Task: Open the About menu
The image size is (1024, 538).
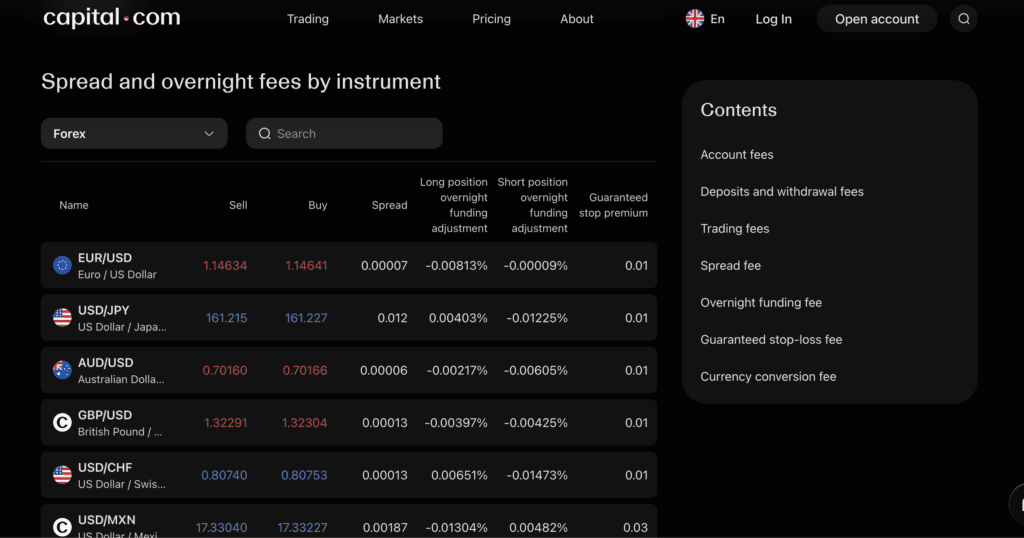Action: (x=577, y=19)
